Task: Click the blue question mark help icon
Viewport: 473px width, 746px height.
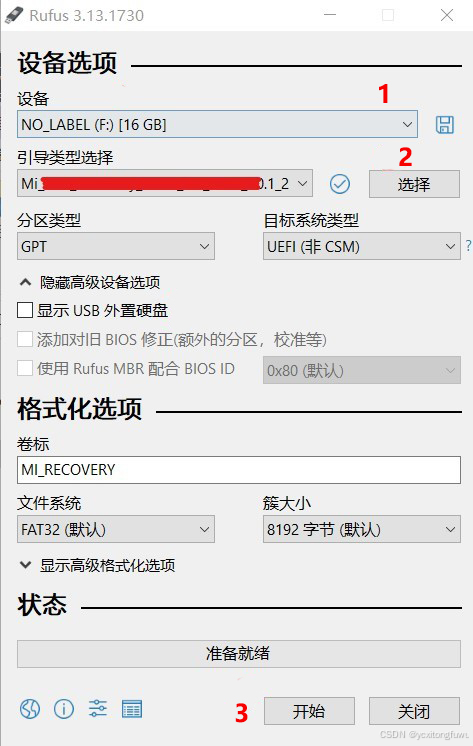Action: click(x=468, y=245)
